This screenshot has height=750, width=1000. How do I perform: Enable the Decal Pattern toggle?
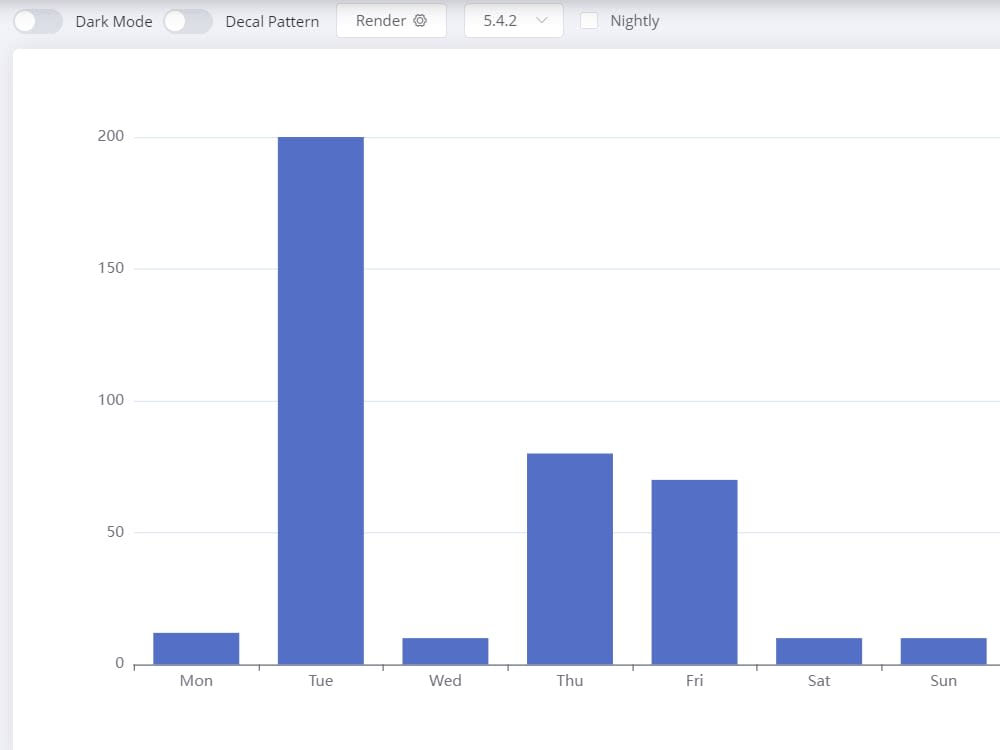click(188, 20)
